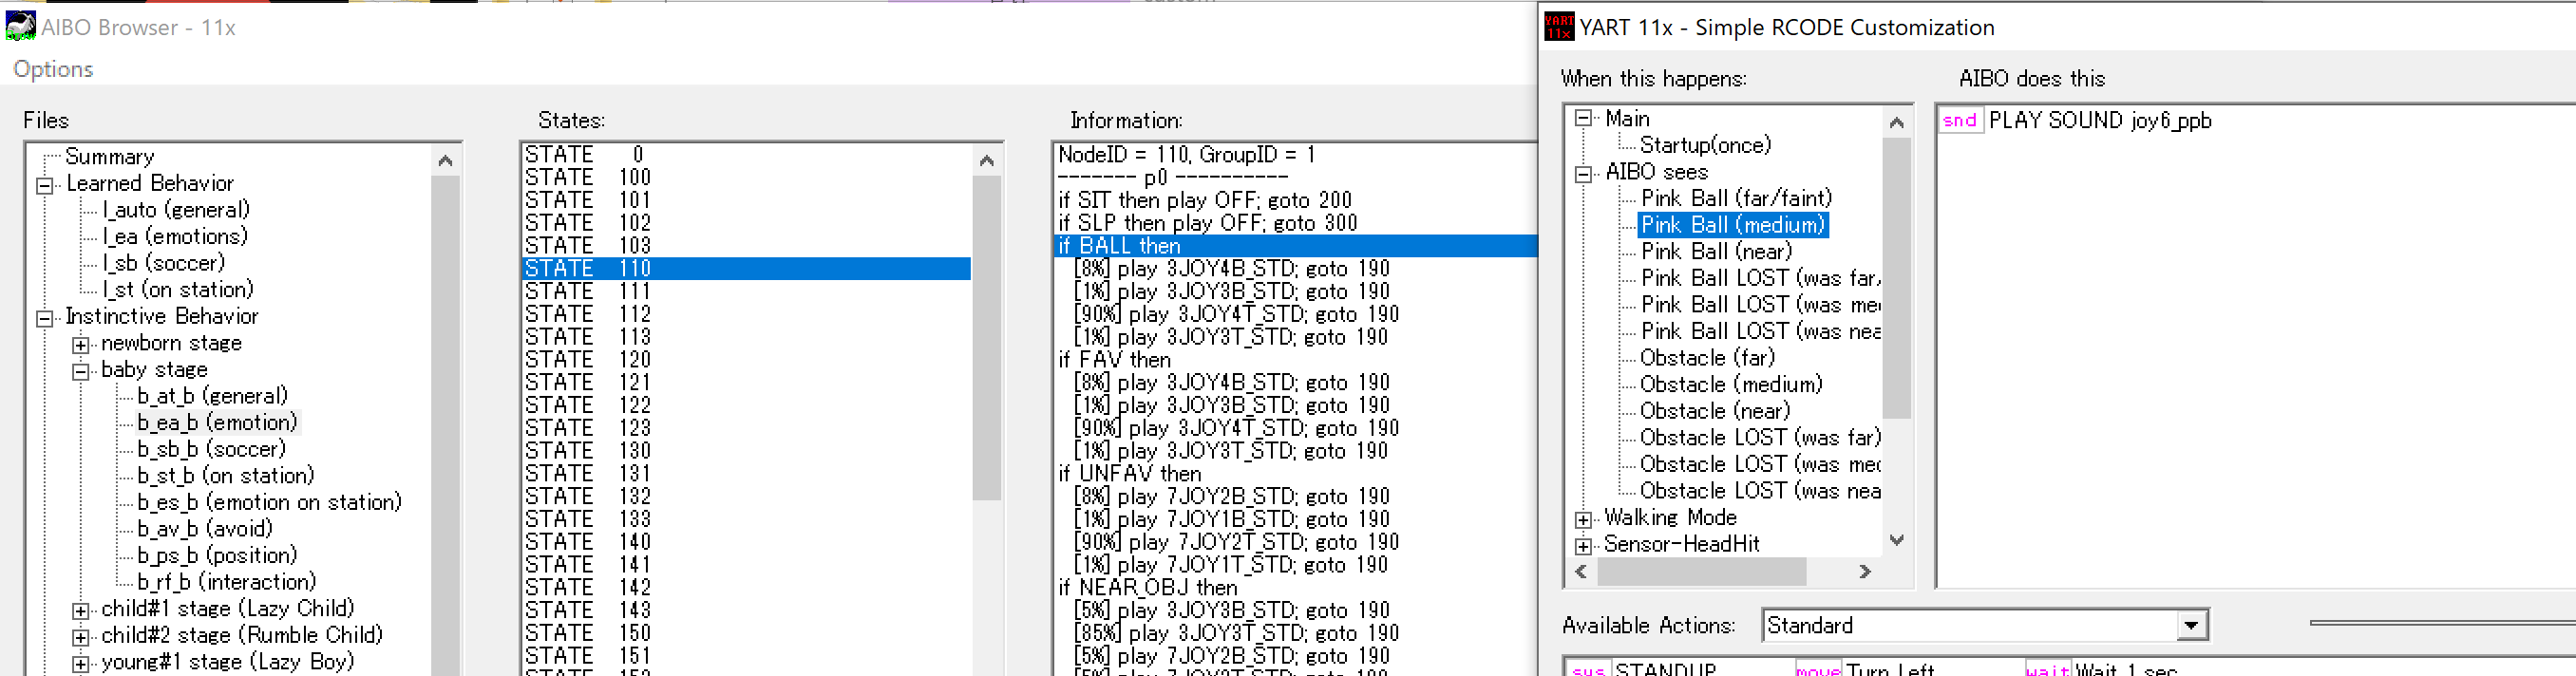
Task: Select STATE 110 in States list
Action: (x=746, y=269)
